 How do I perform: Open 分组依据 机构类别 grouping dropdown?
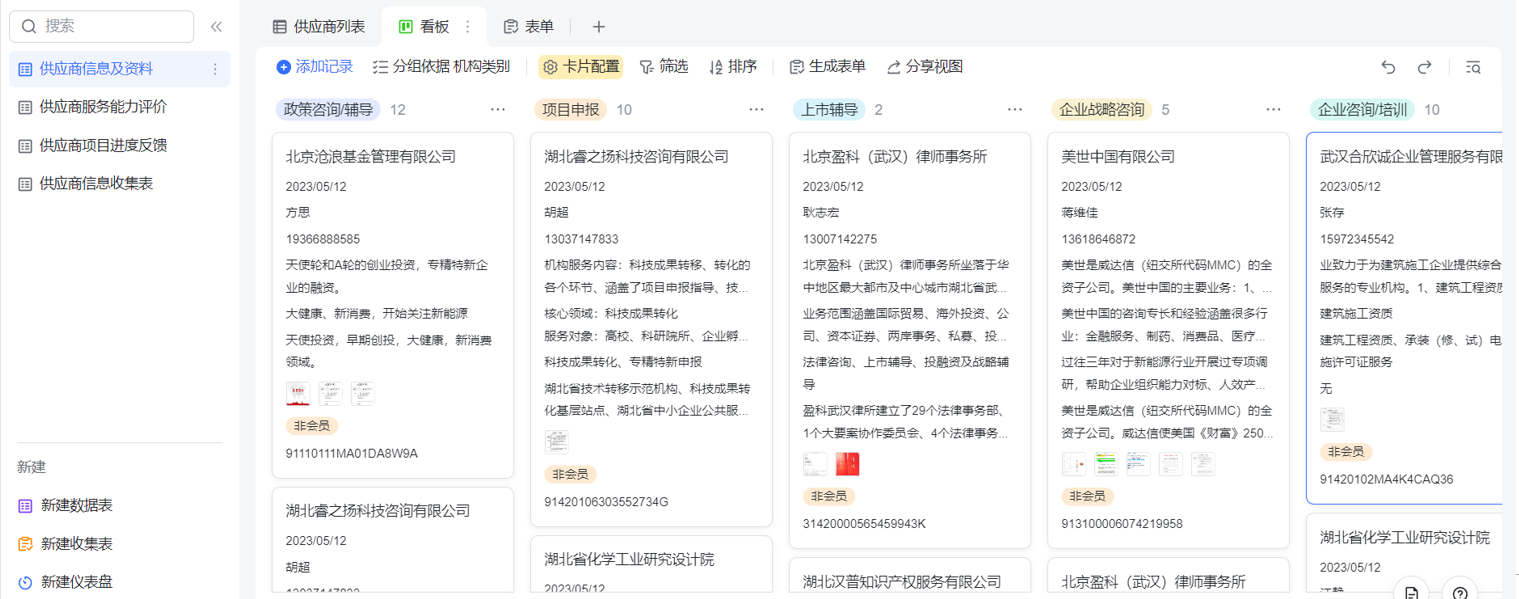(x=441, y=67)
